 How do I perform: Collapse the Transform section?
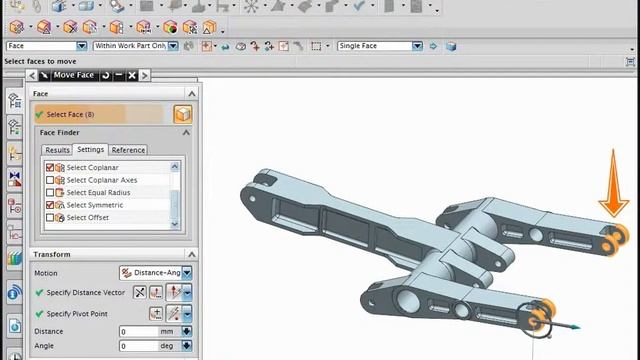click(x=191, y=254)
